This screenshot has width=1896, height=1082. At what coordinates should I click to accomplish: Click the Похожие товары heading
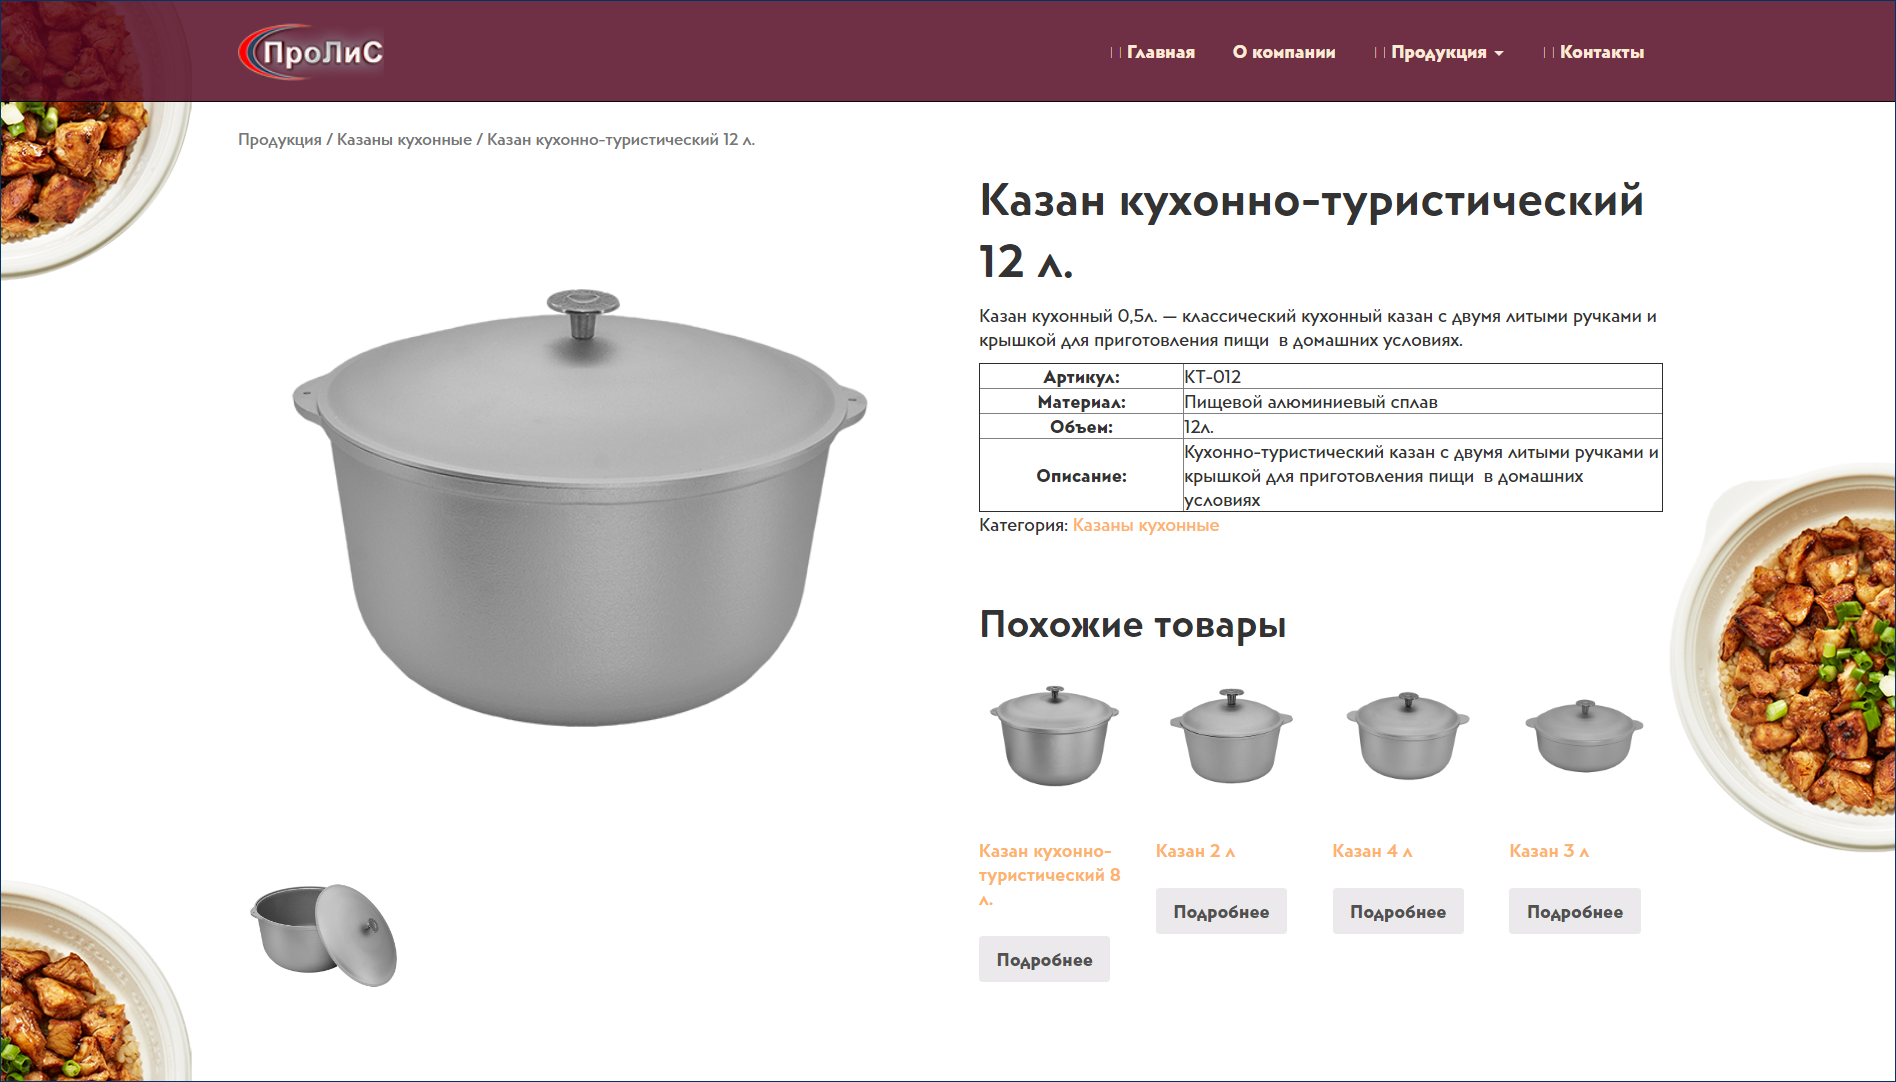[x=1132, y=625]
